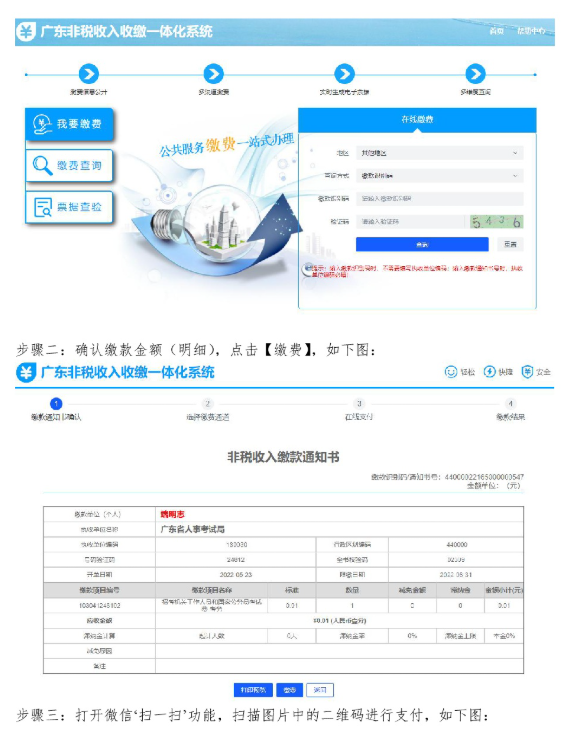Screen dimensions: 573x740
Task: Click the 打印预览 button
Action: pyautogui.click(x=253, y=690)
